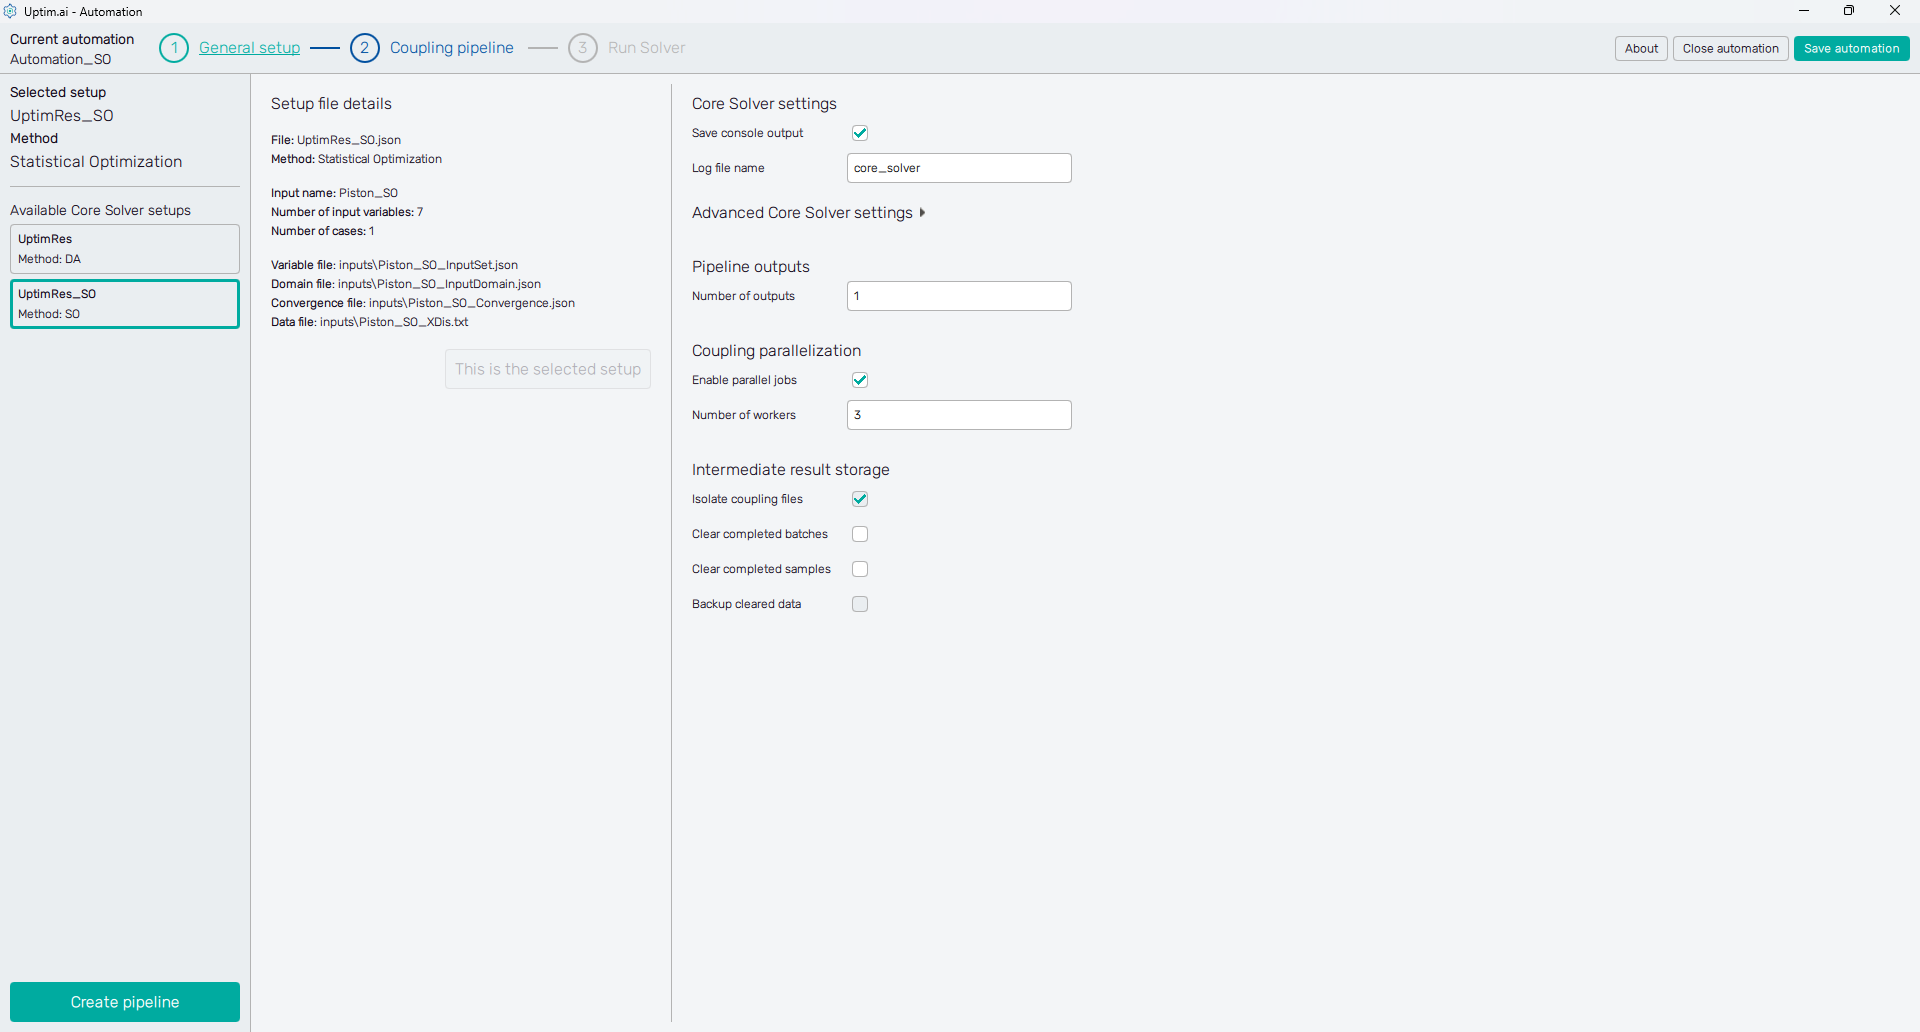The height and width of the screenshot is (1032, 1920).
Task: Click 'Setup file details' heading
Action: click(x=331, y=104)
